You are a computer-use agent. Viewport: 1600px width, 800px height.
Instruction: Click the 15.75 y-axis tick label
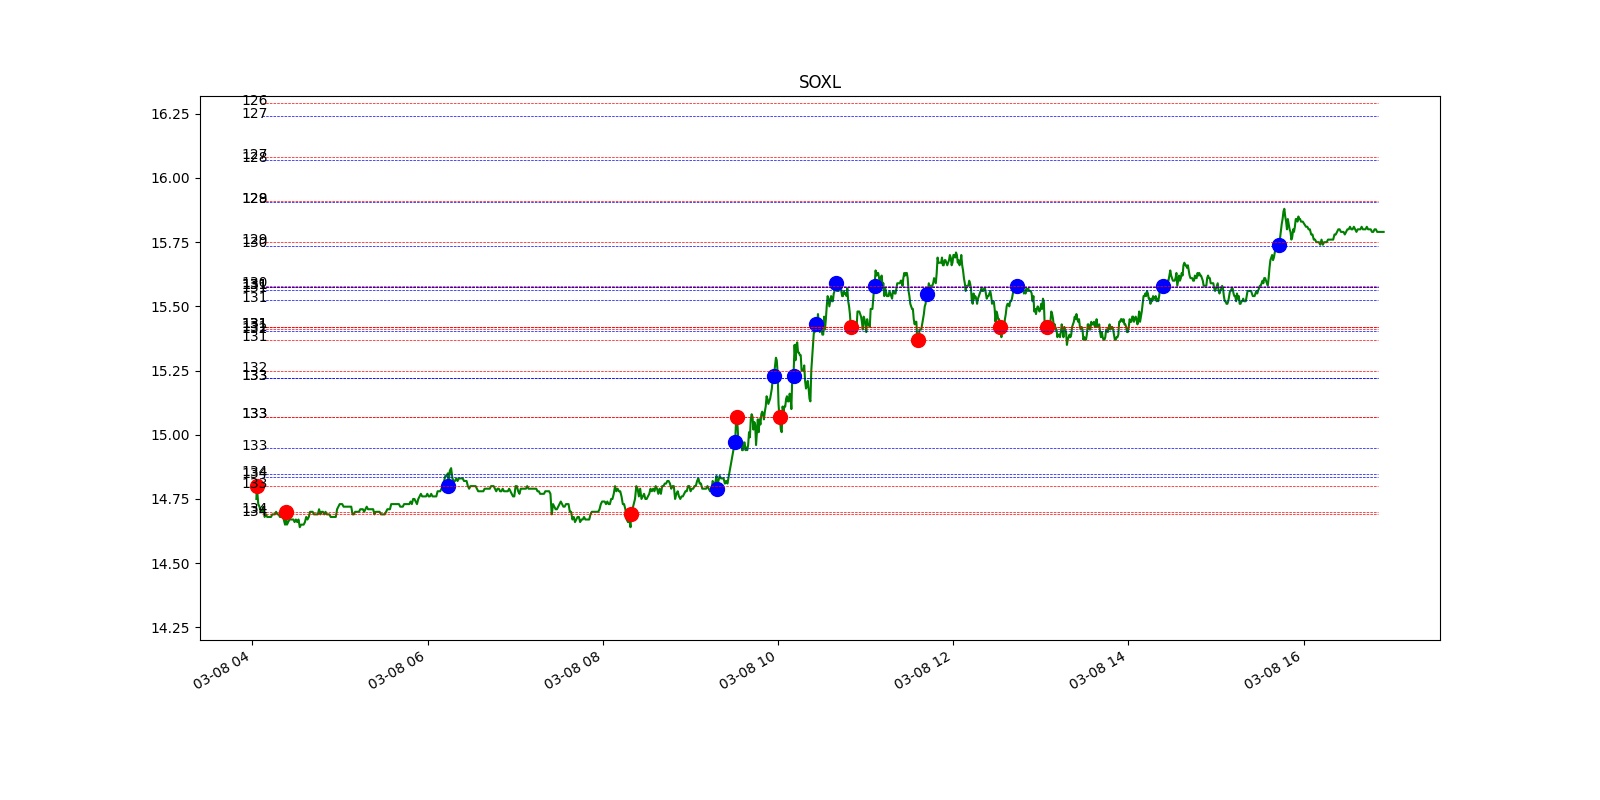(x=169, y=243)
